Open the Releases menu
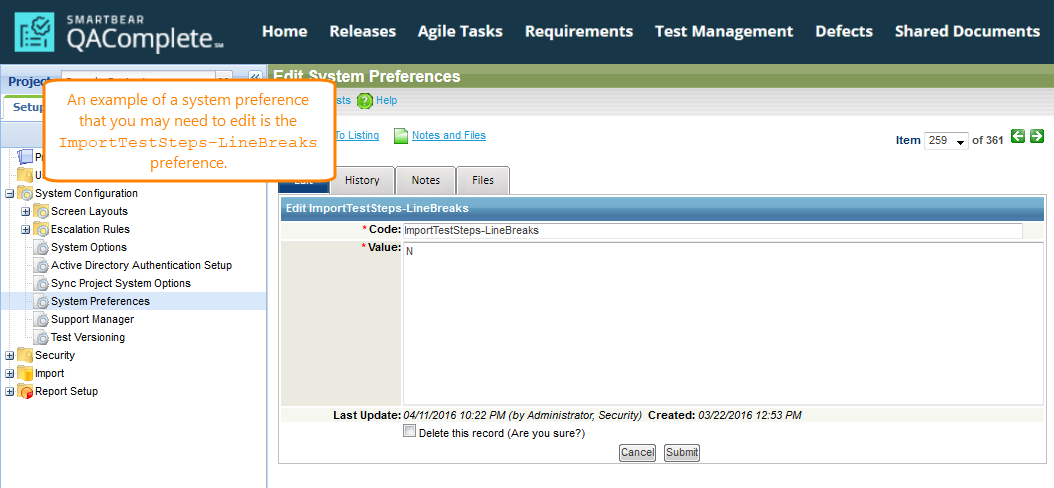 point(362,32)
